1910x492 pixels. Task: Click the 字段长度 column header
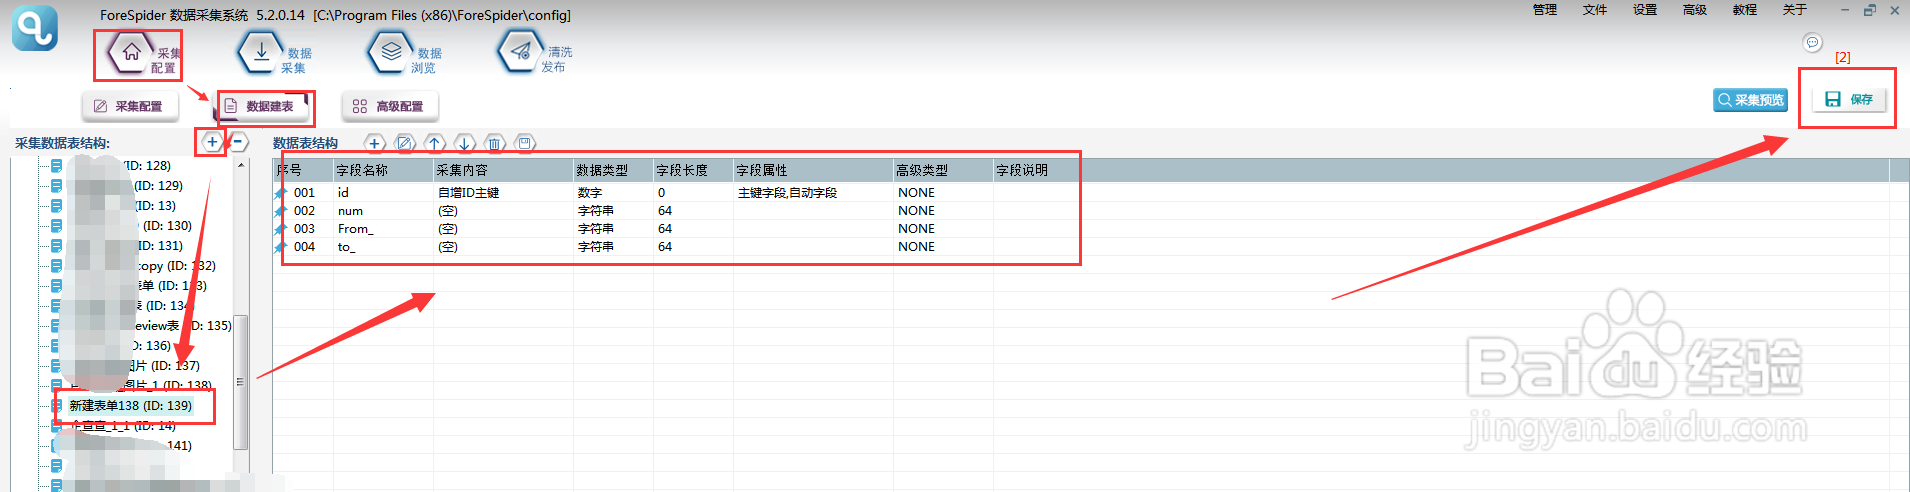coord(693,170)
